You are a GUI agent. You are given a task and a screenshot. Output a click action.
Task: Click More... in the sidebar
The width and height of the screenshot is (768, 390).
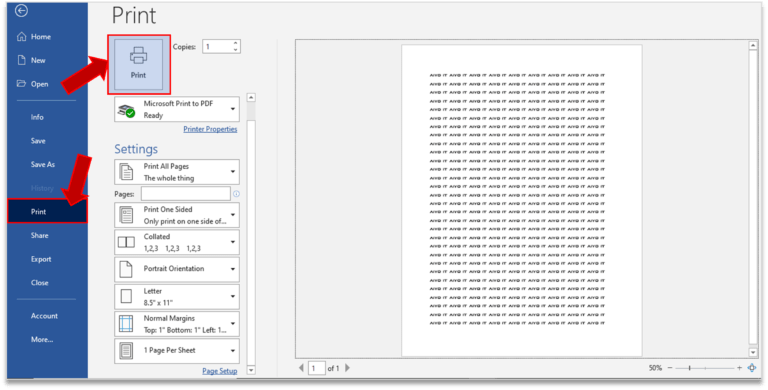(42, 339)
